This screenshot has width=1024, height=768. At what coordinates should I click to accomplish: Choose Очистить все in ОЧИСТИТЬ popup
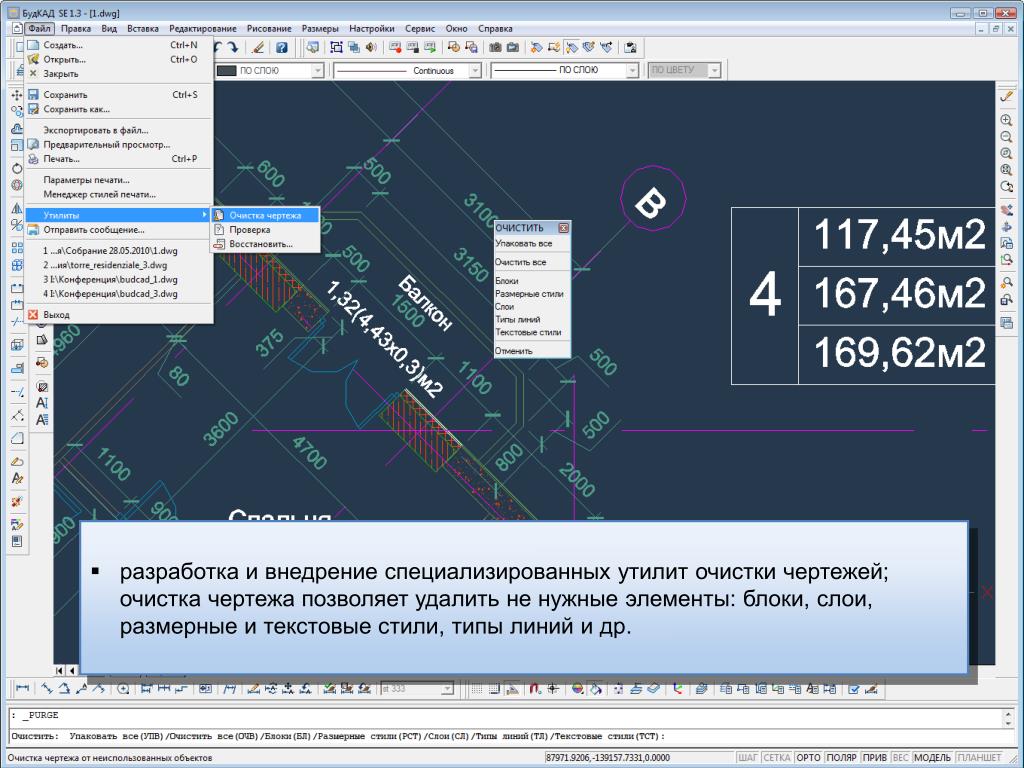(532, 262)
